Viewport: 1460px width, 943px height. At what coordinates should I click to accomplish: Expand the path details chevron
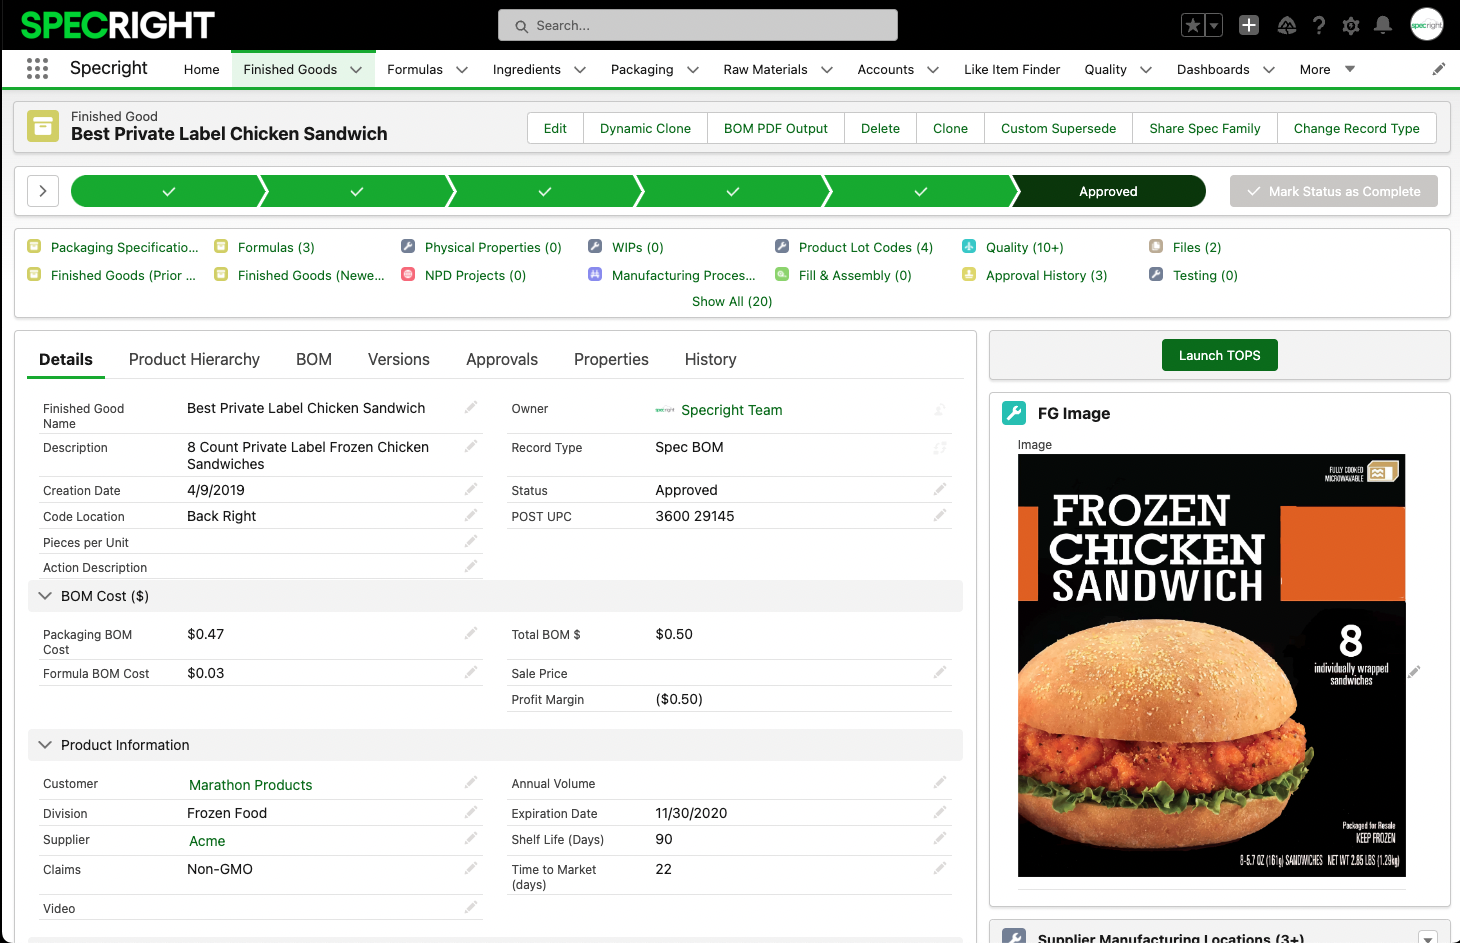43,191
